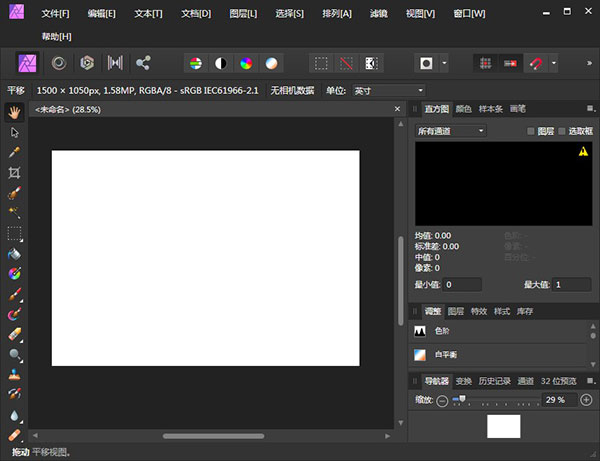This screenshot has width=600, height=461.
Task: Open the 文件[F] menu
Action: point(55,14)
